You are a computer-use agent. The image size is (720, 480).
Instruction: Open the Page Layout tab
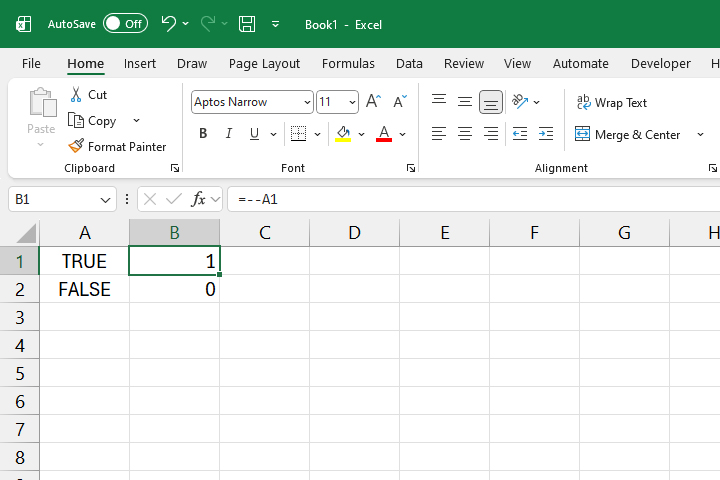(264, 63)
